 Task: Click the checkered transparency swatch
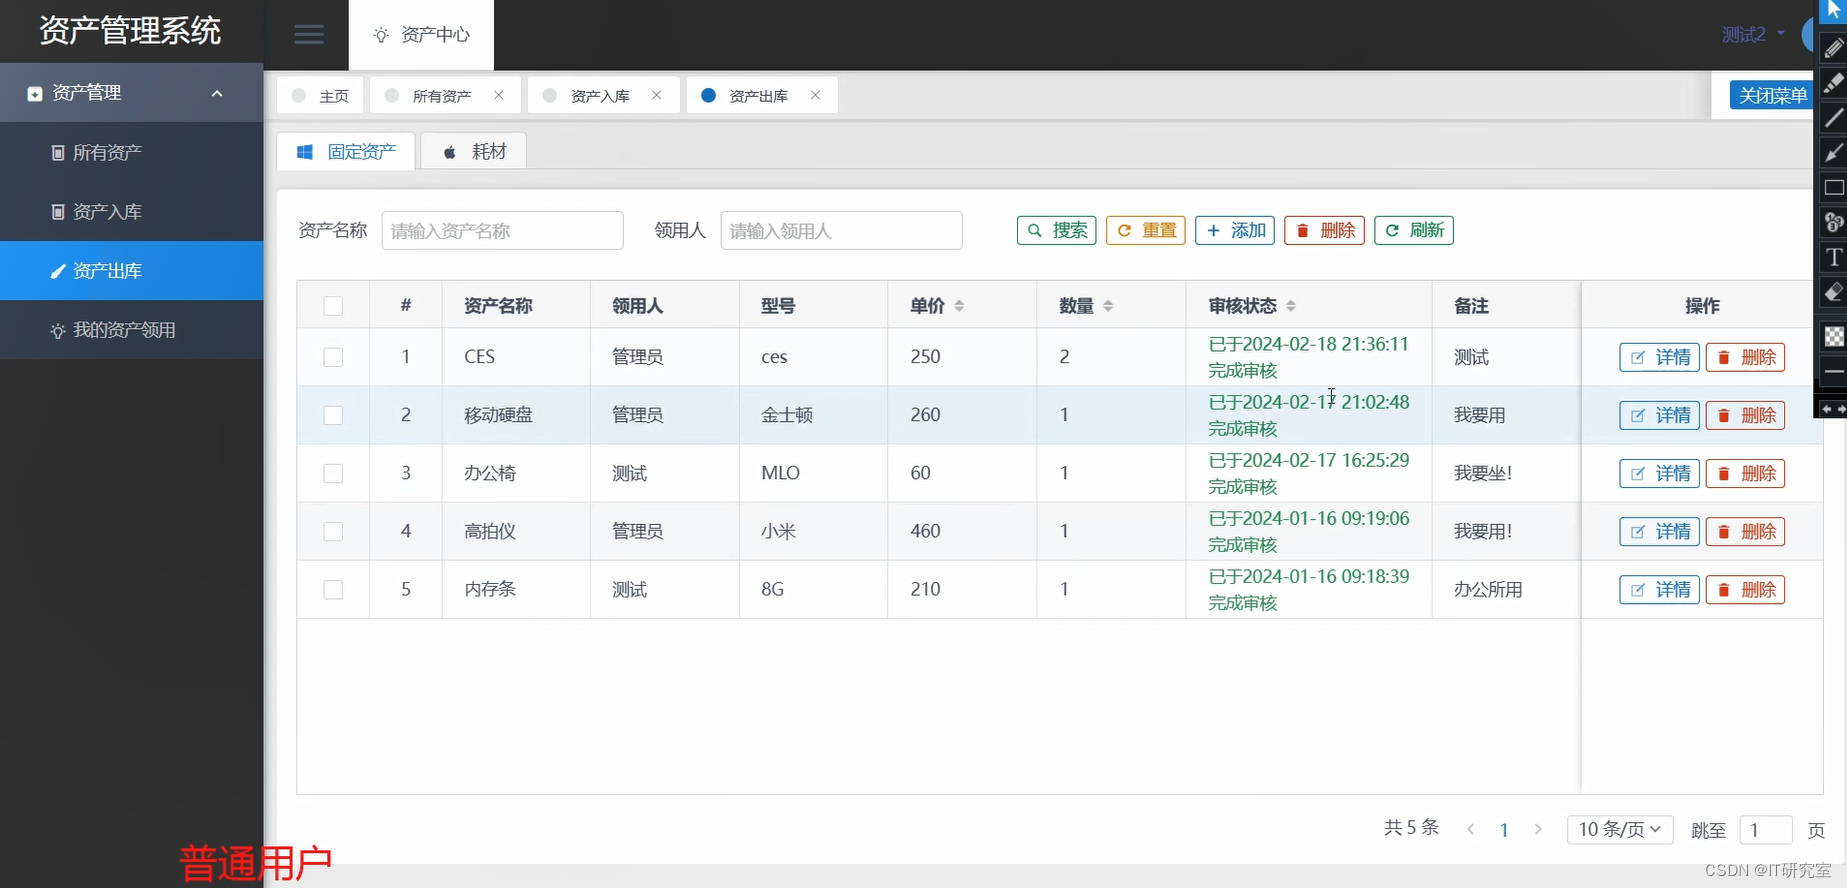1833,336
